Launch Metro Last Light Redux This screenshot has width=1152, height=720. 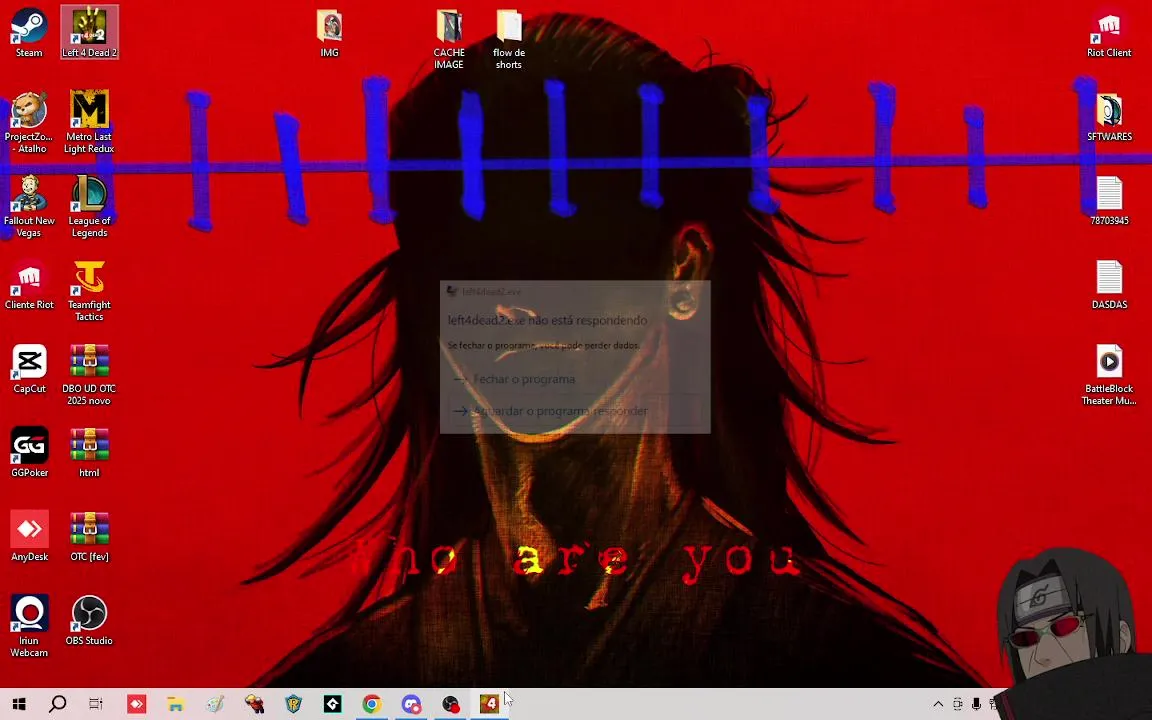89,122
